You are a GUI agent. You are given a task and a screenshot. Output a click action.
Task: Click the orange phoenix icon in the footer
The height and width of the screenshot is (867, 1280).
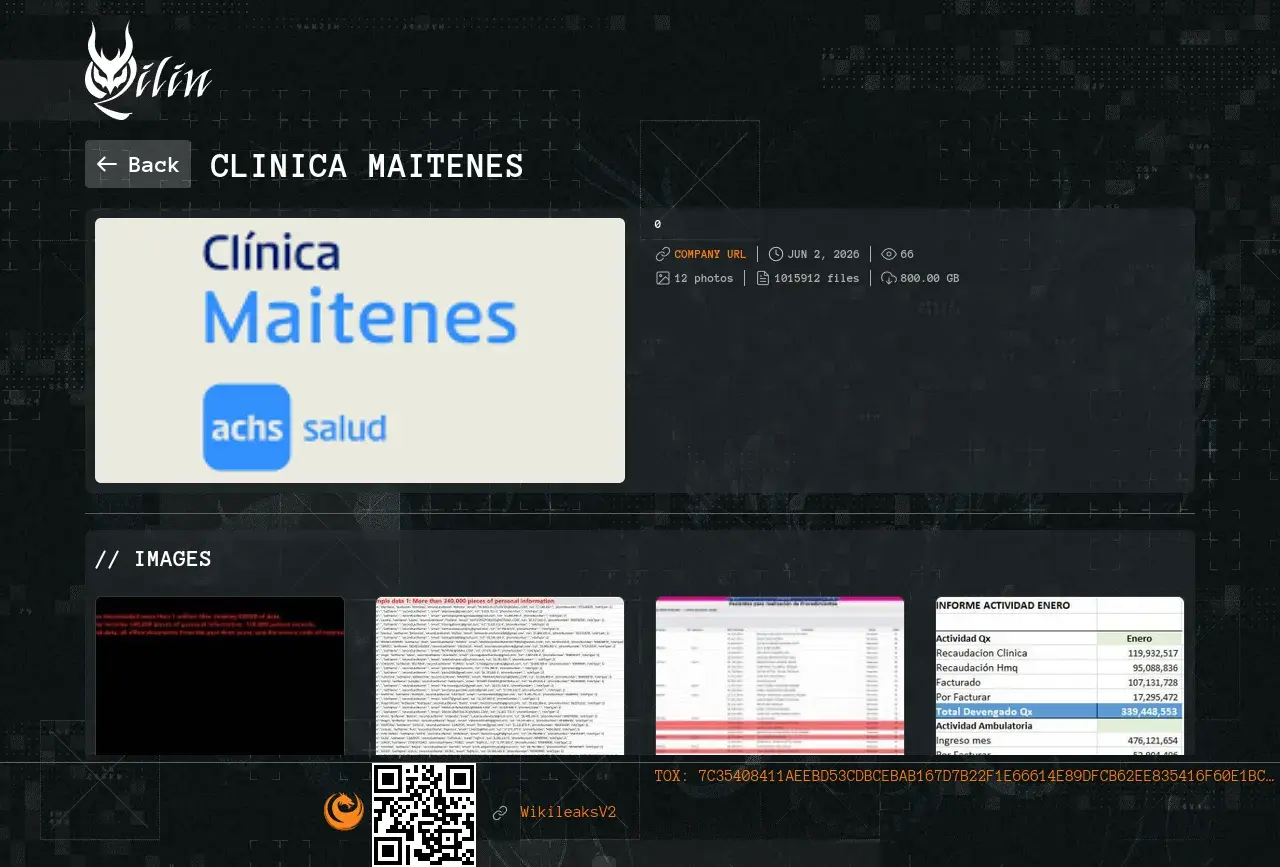344,811
